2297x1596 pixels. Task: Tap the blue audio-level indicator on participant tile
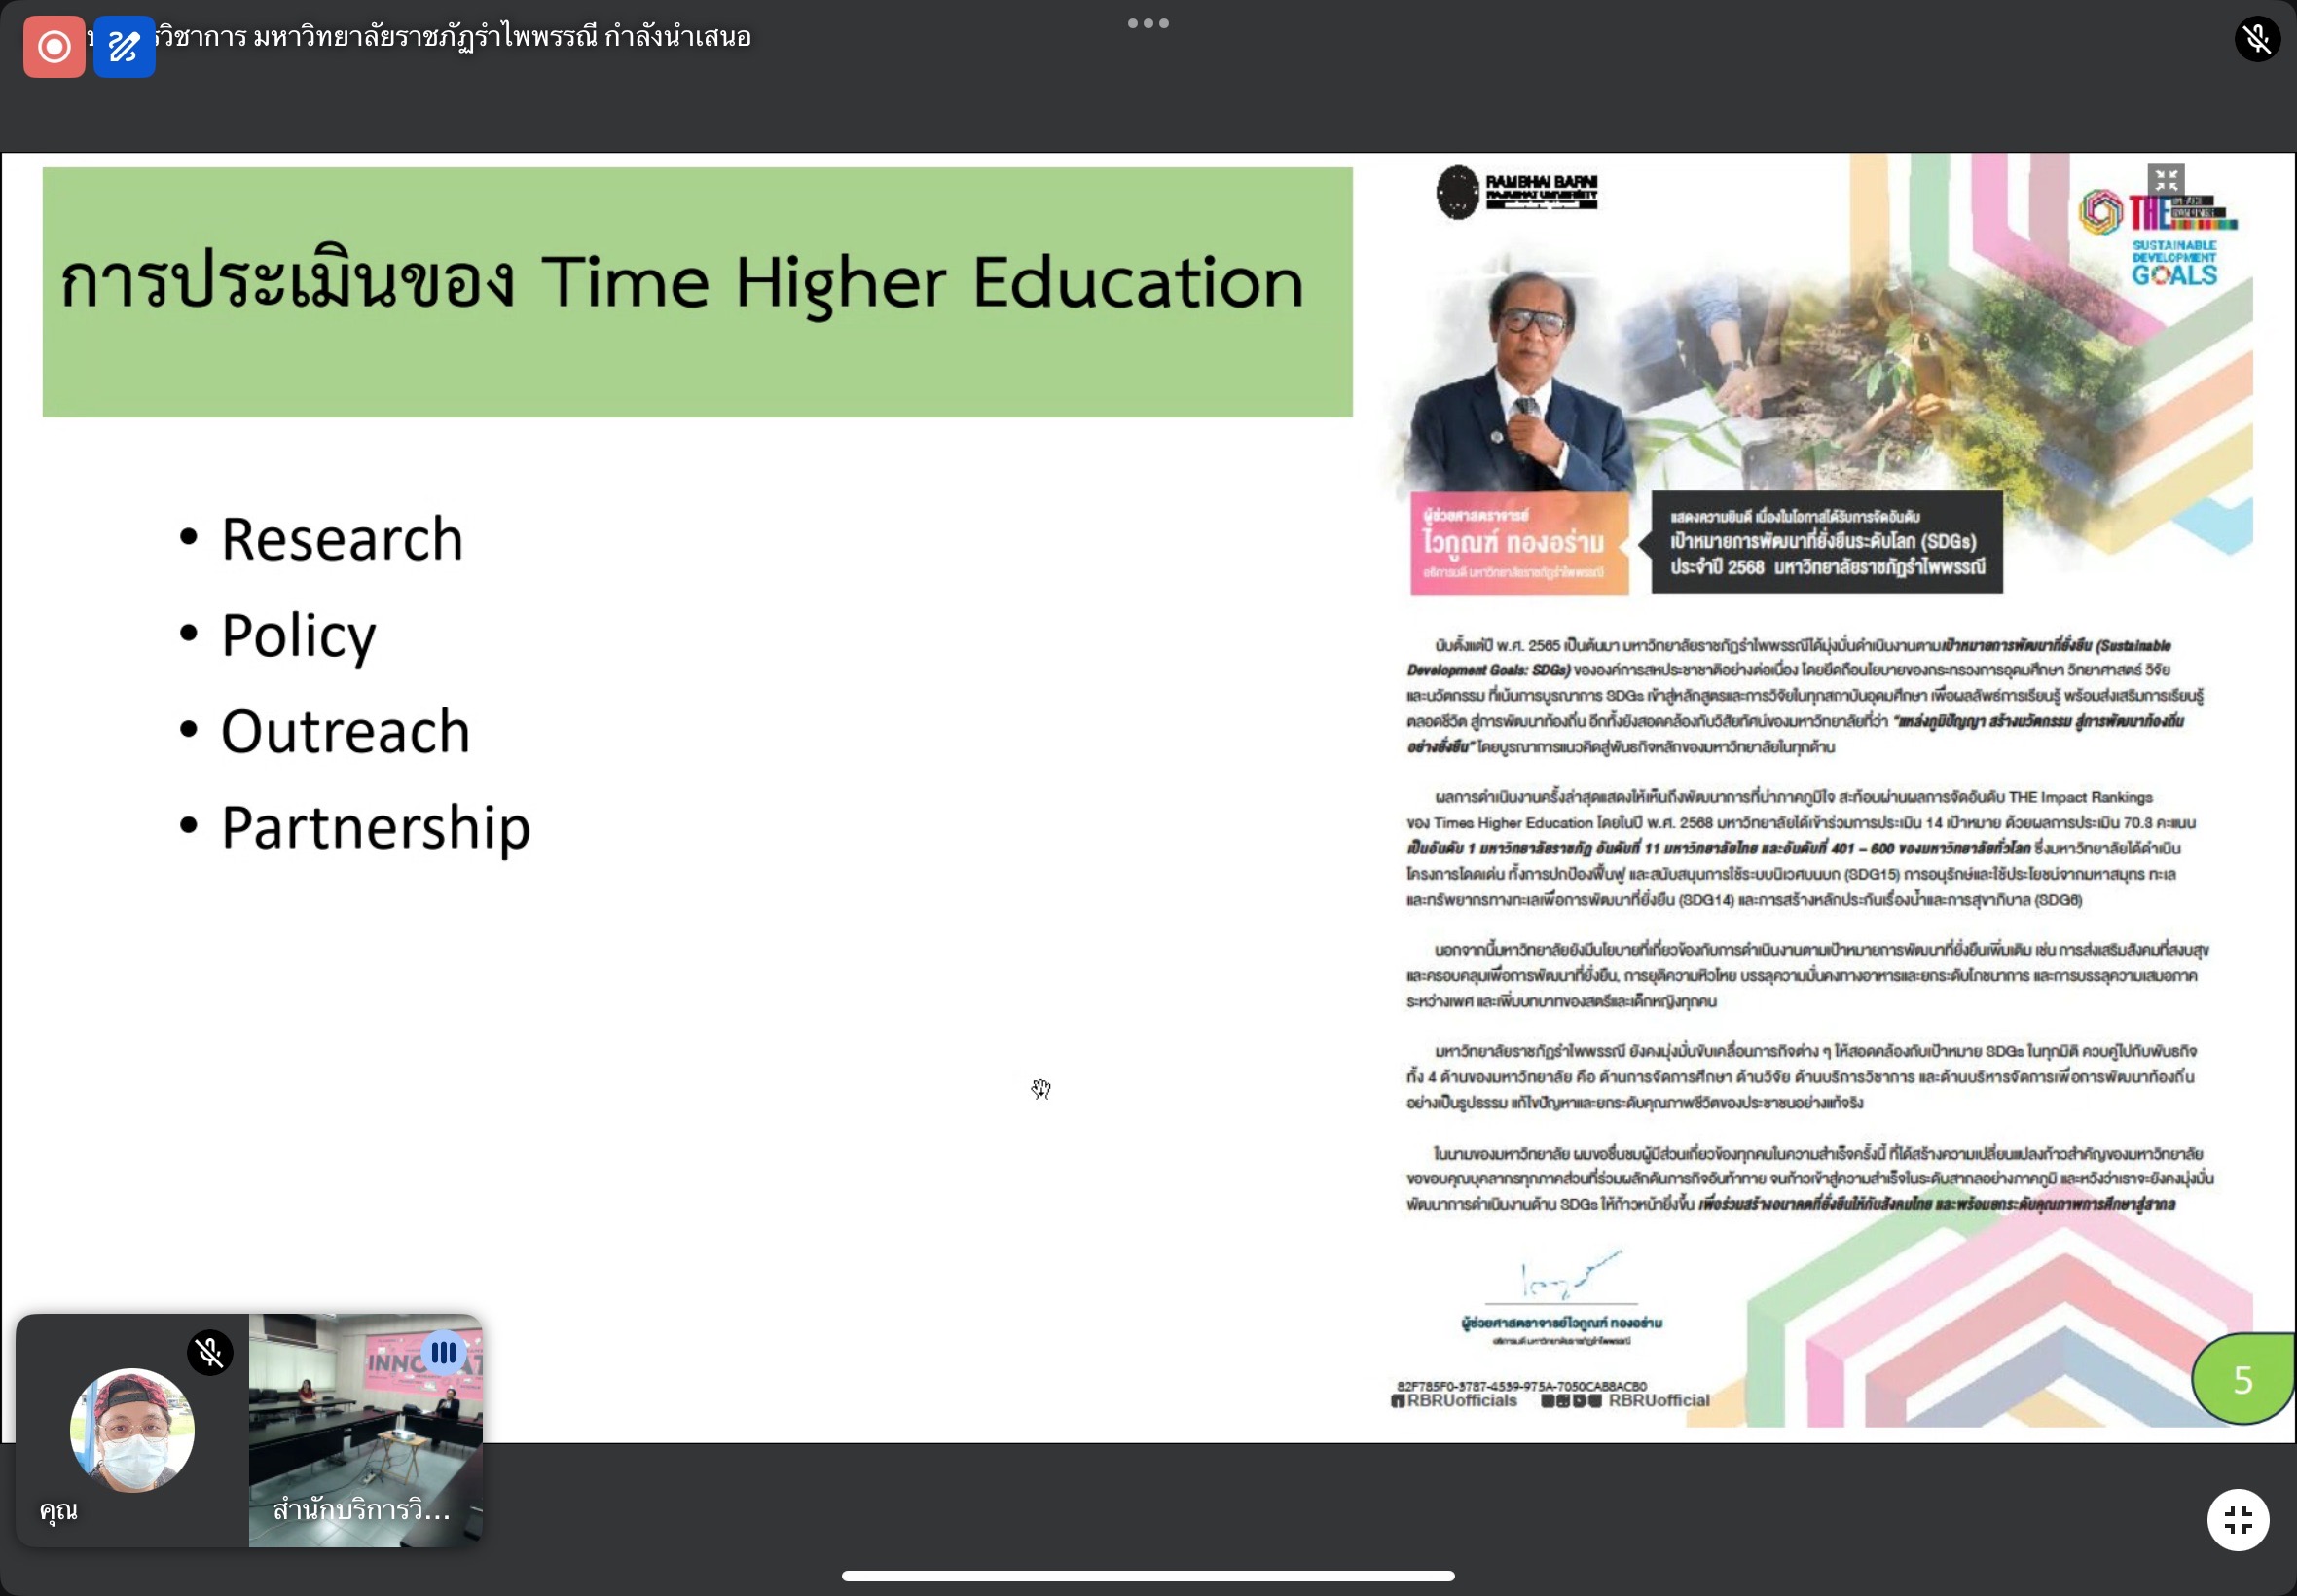[x=443, y=1353]
